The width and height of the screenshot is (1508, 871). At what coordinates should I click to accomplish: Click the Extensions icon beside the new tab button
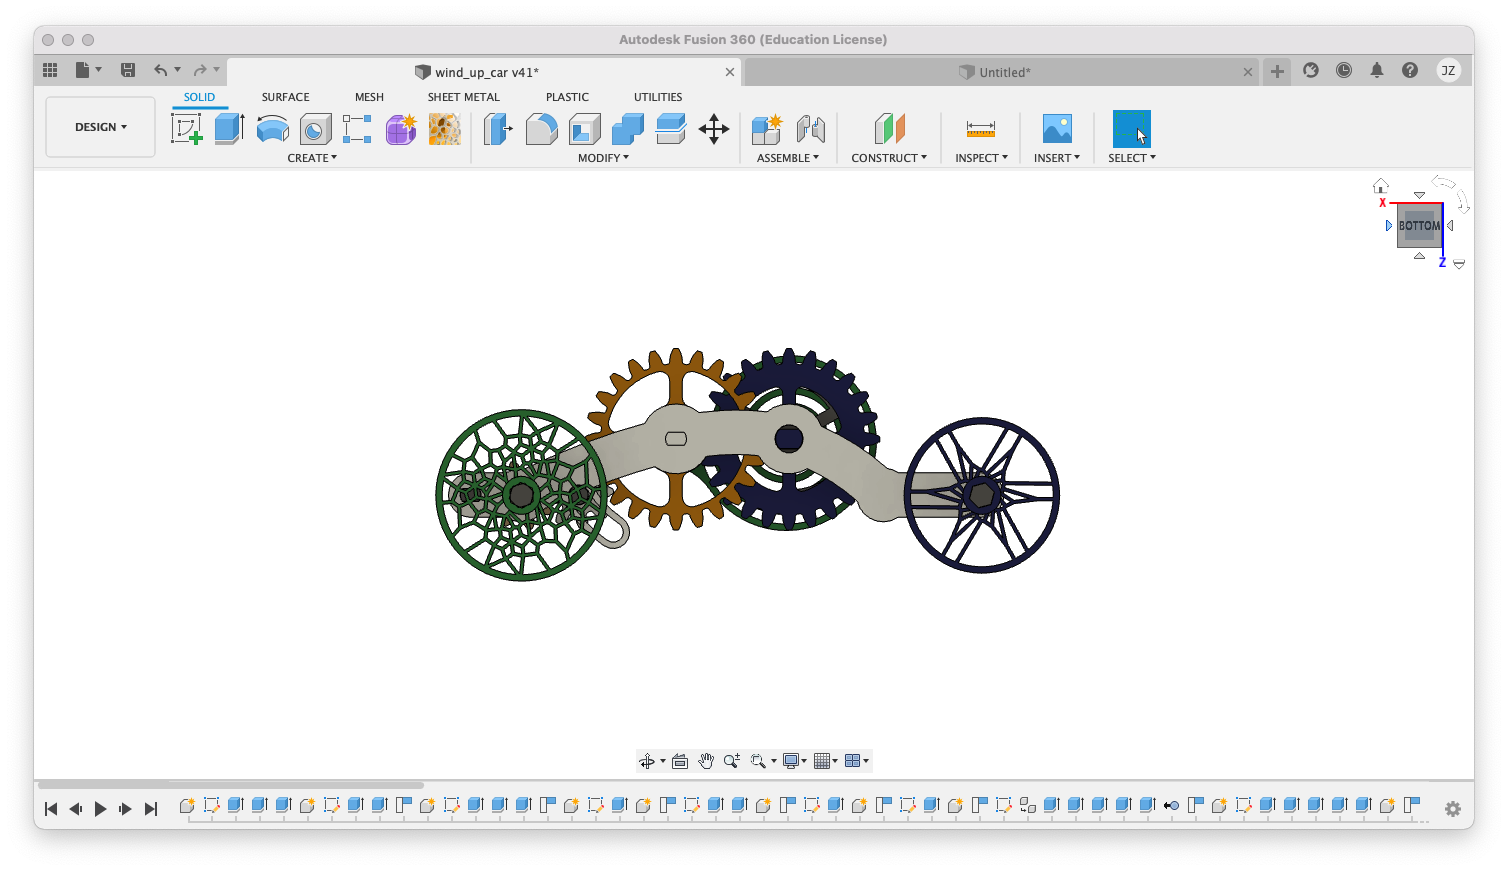tap(1311, 70)
